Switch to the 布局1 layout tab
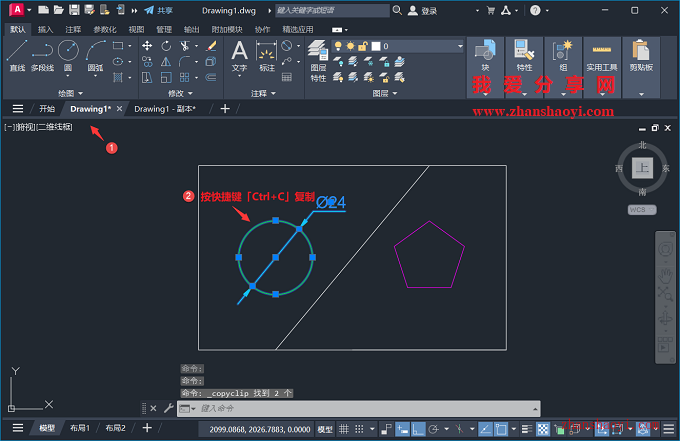Screen dimensions: 680x441 pyautogui.click(x=80, y=428)
